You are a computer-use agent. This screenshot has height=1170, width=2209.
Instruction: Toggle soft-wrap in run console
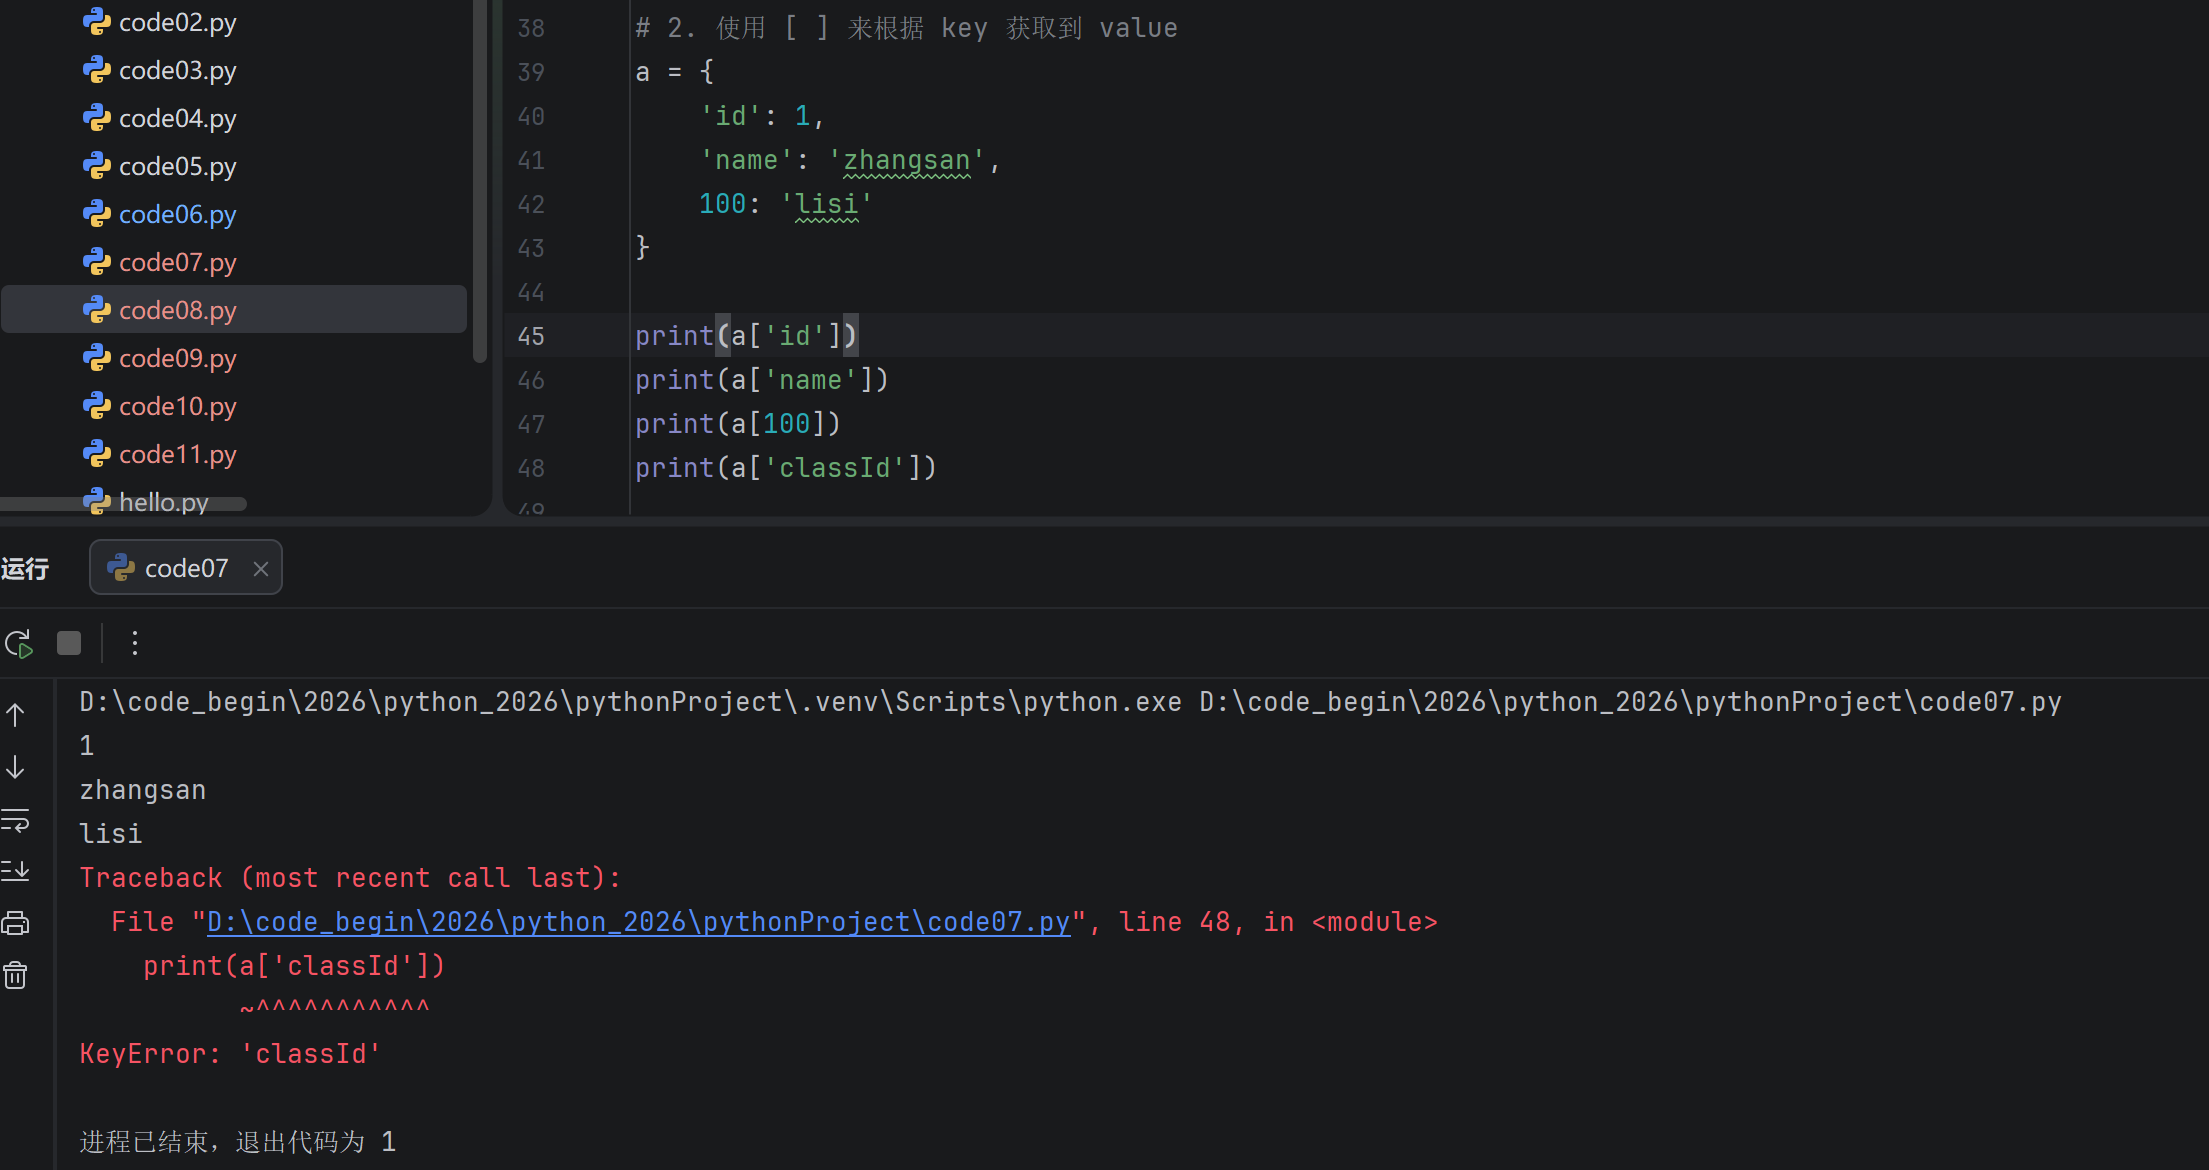(x=16, y=820)
